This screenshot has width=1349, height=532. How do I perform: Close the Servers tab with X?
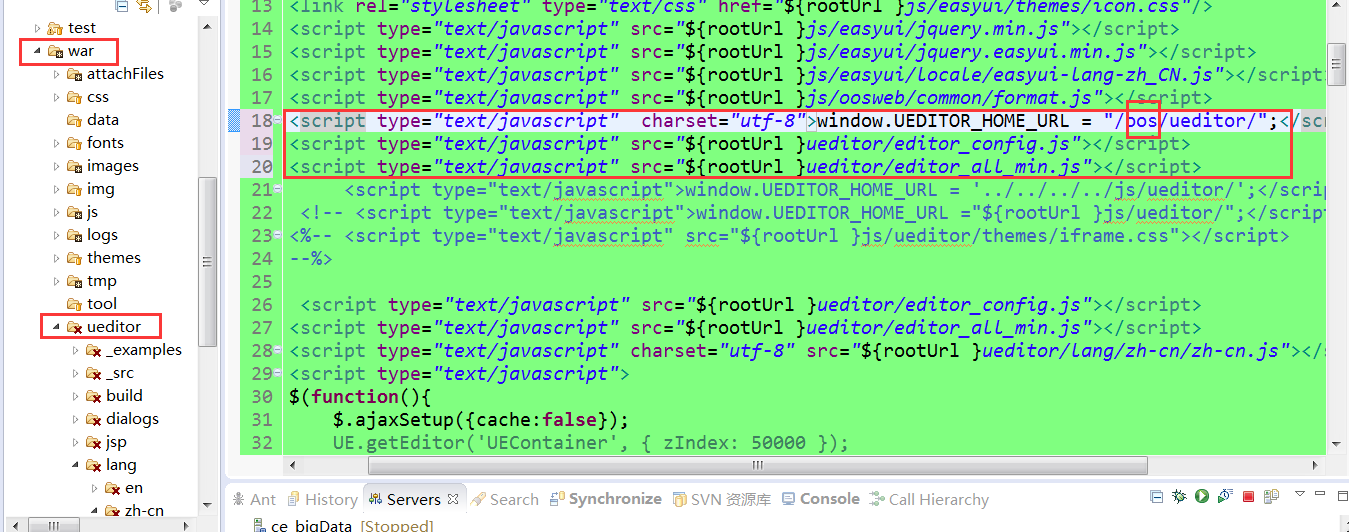pos(452,499)
